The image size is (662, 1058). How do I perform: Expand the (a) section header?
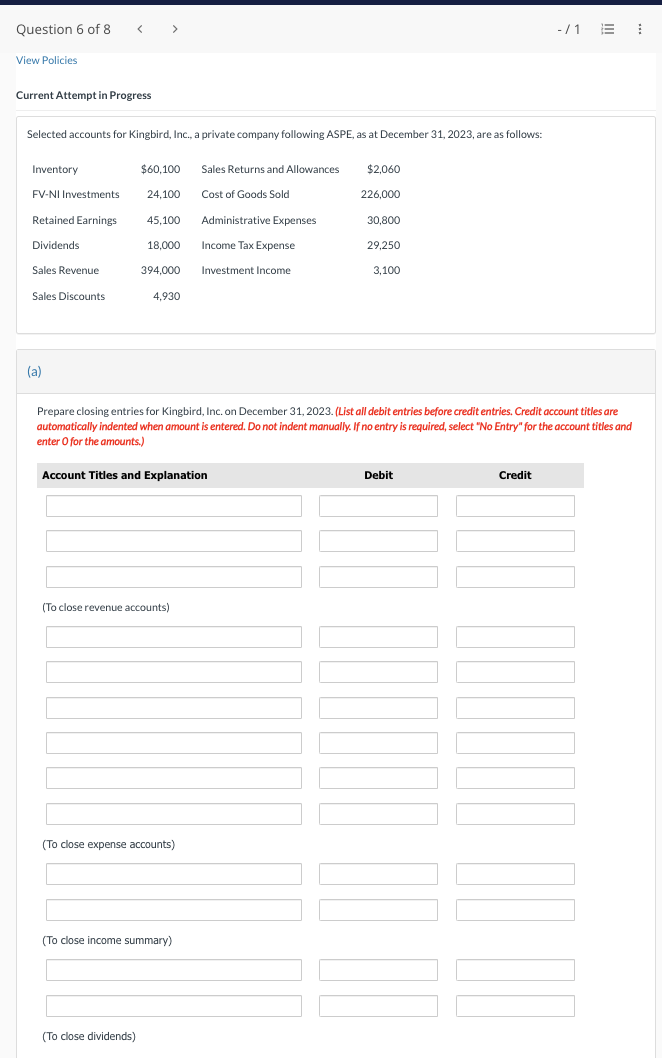(33, 371)
